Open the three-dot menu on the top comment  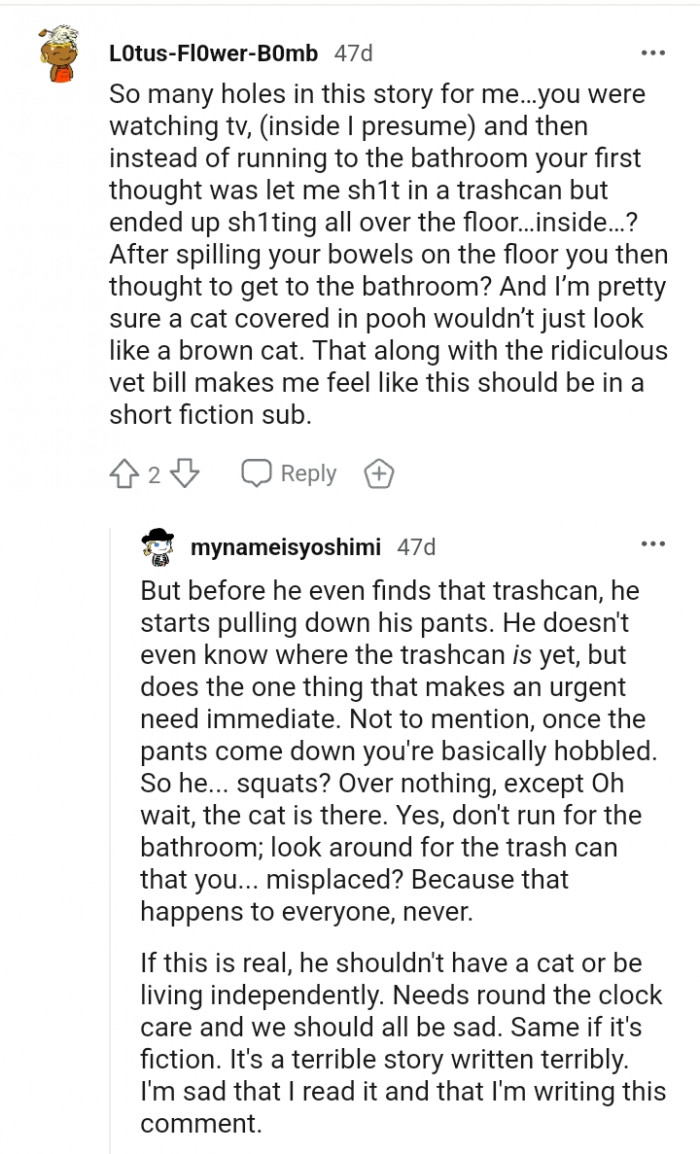tap(655, 53)
